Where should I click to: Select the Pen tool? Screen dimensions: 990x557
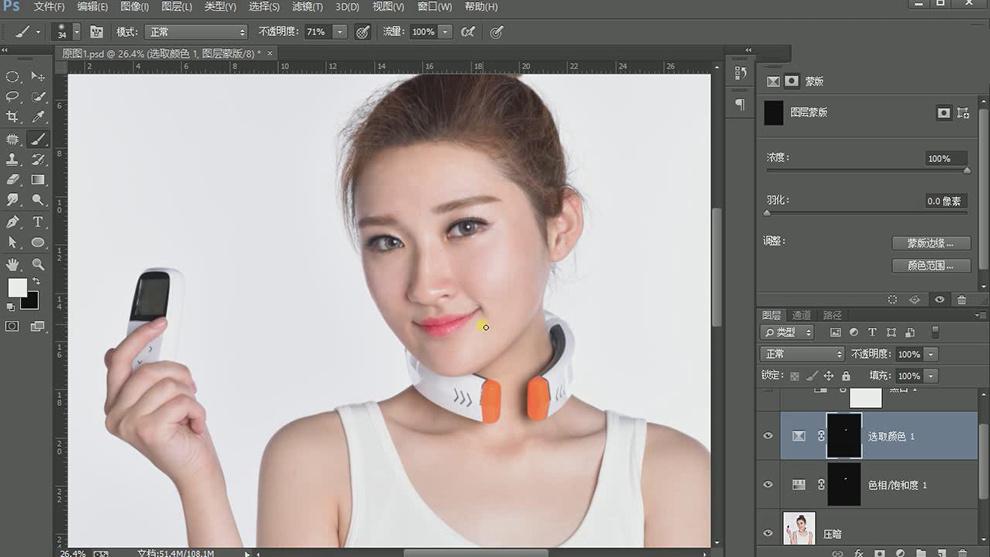coord(13,222)
